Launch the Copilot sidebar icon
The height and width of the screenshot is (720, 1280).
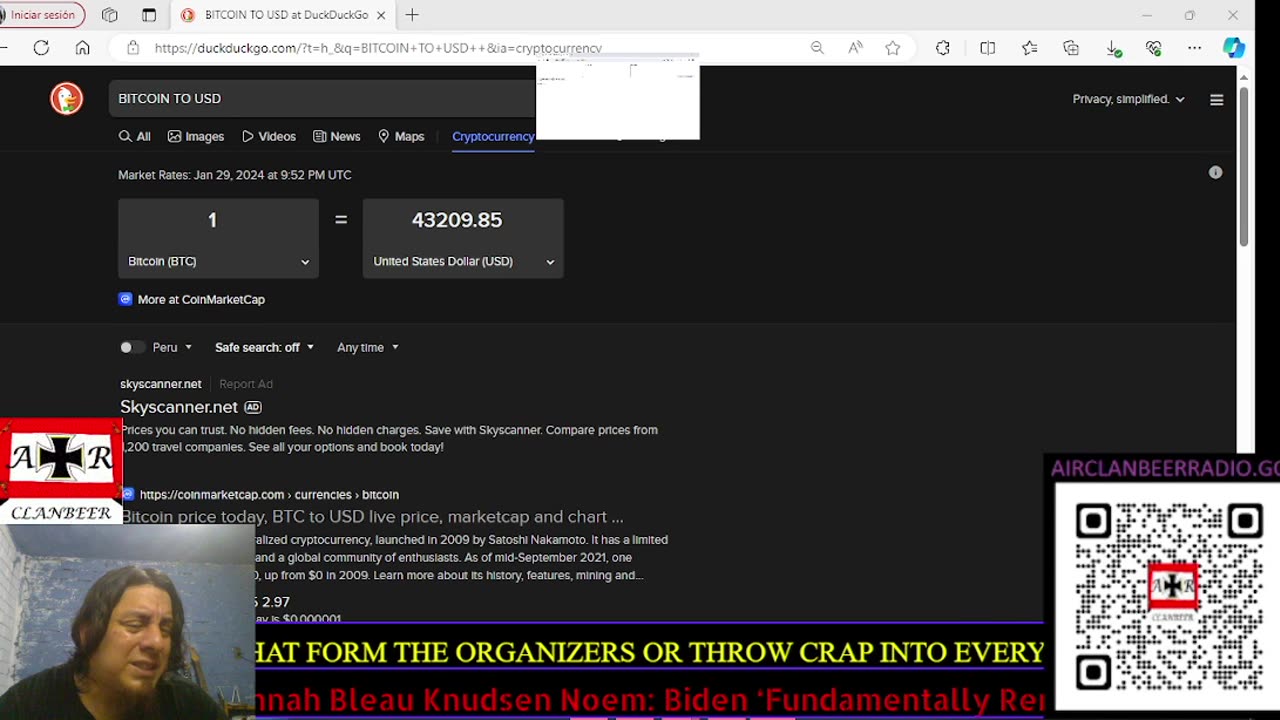tap(1234, 48)
